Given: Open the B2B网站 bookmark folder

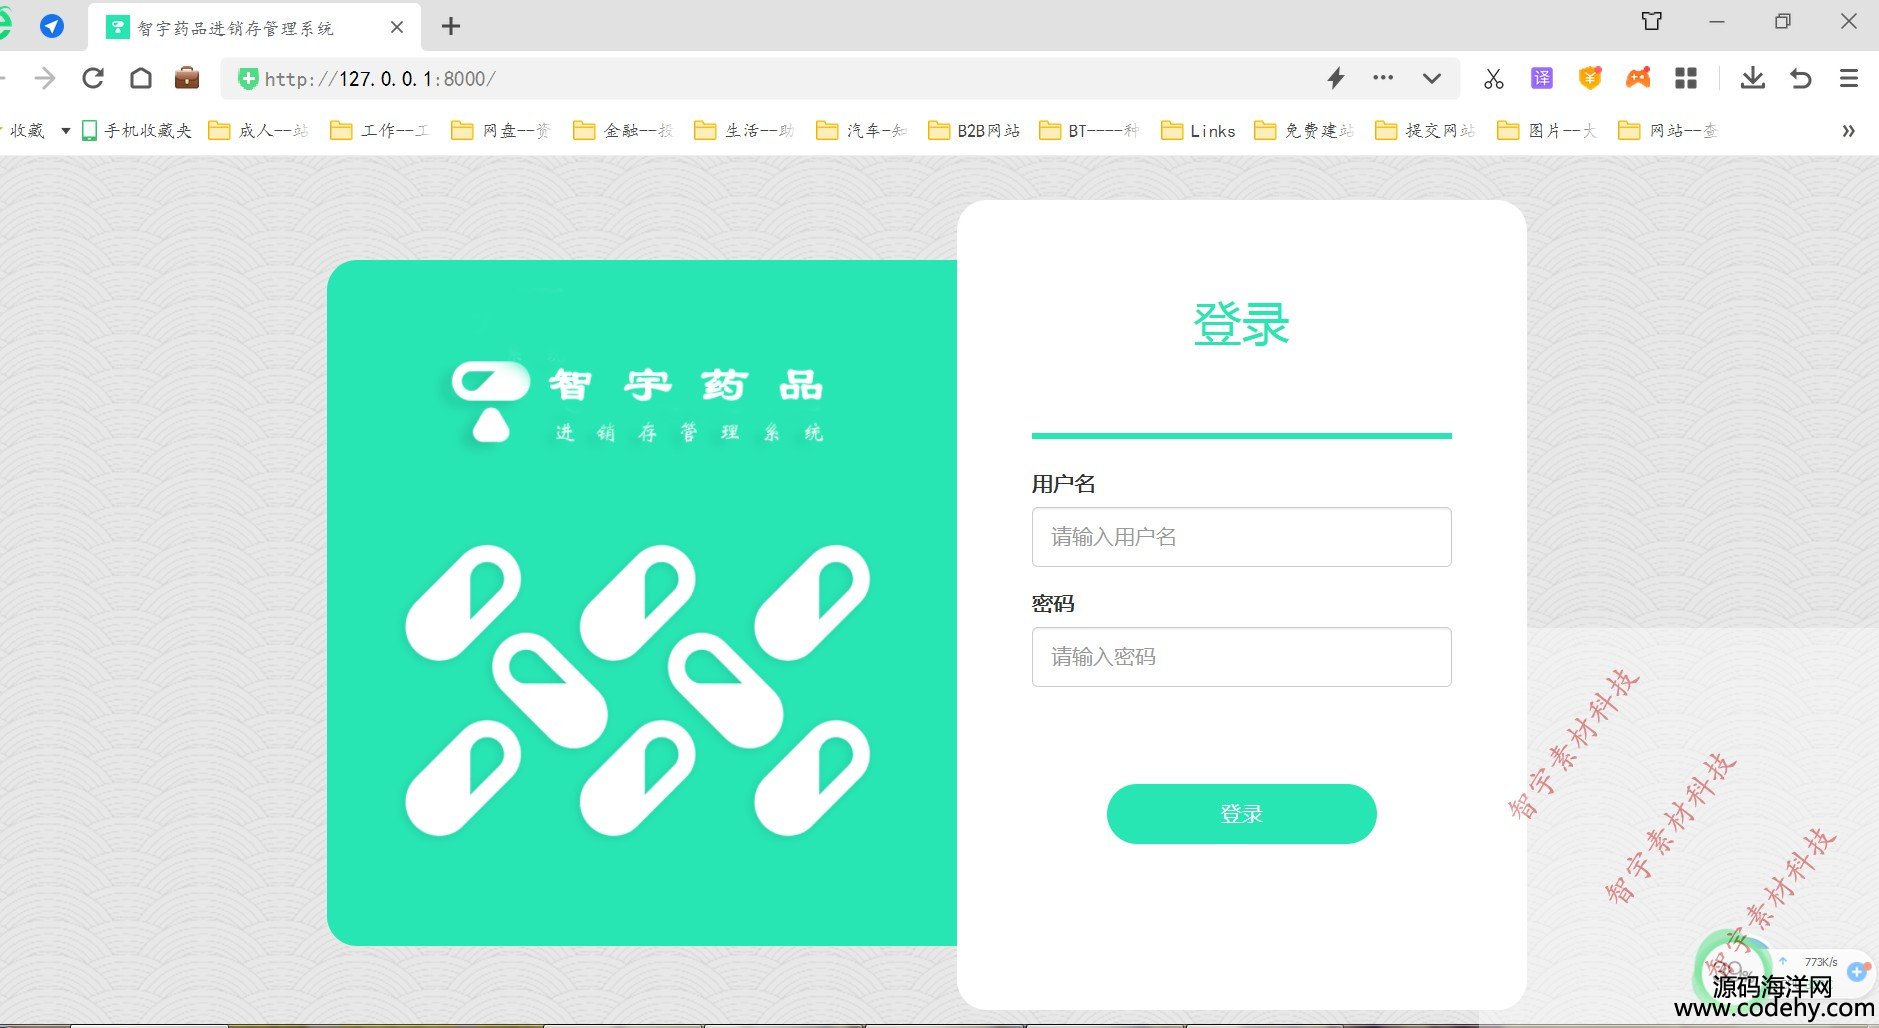Looking at the screenshot, I should [975, 131].
